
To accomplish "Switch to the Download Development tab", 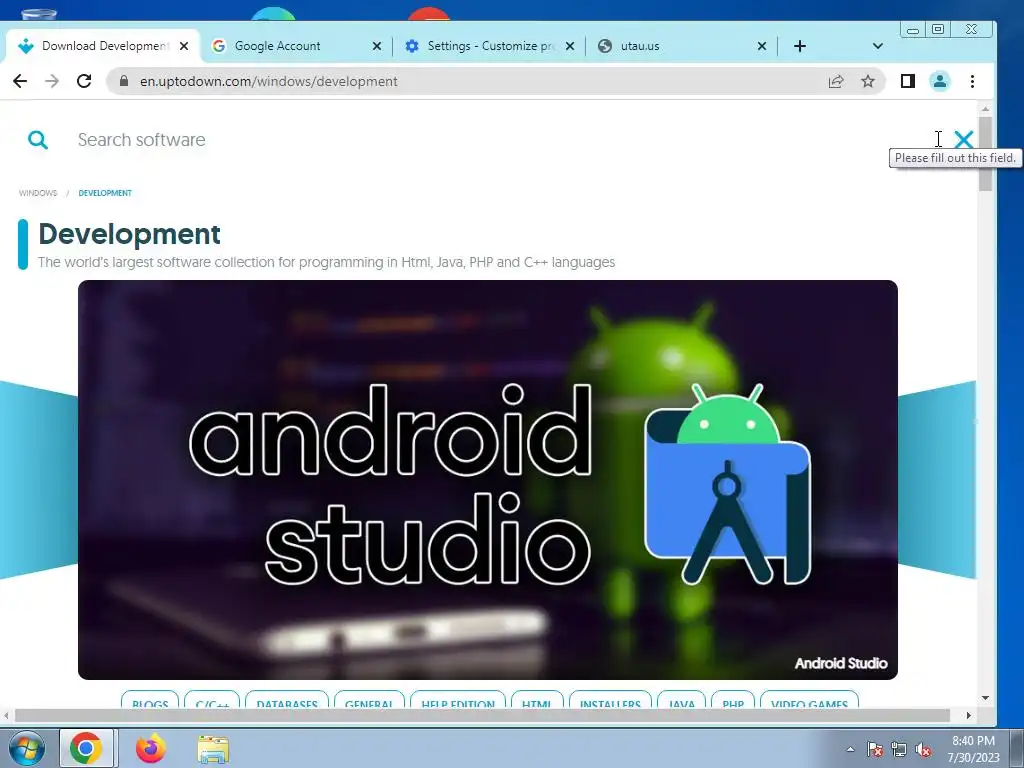I will tap(101, 46).
